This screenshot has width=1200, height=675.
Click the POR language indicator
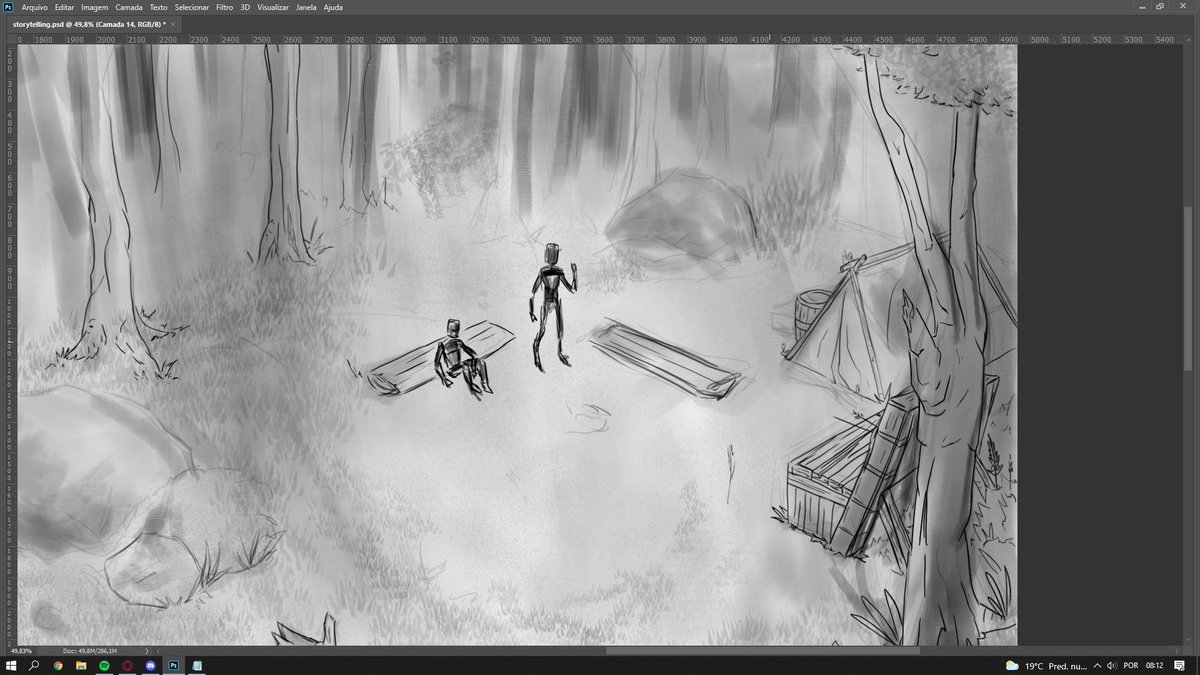(x=1130, y=665)
